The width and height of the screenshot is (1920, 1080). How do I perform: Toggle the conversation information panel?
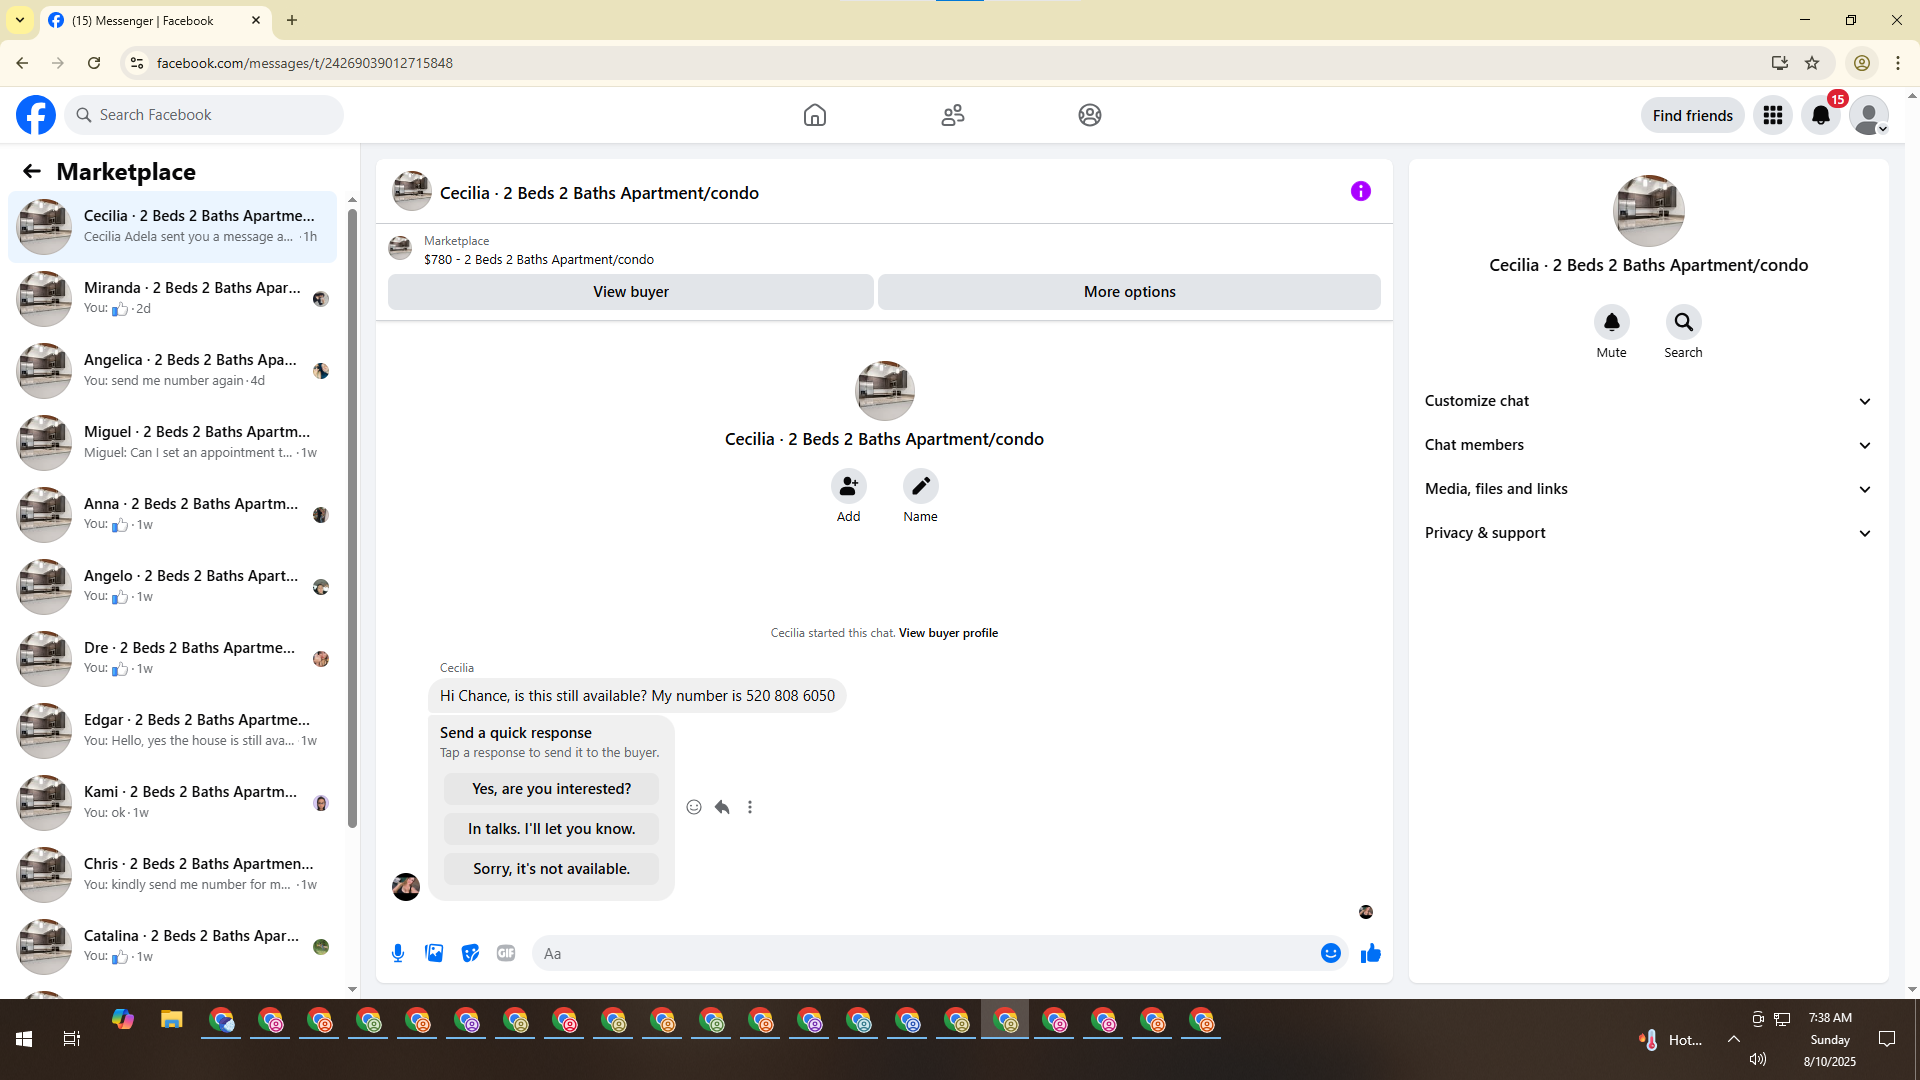pos(1360,191)
